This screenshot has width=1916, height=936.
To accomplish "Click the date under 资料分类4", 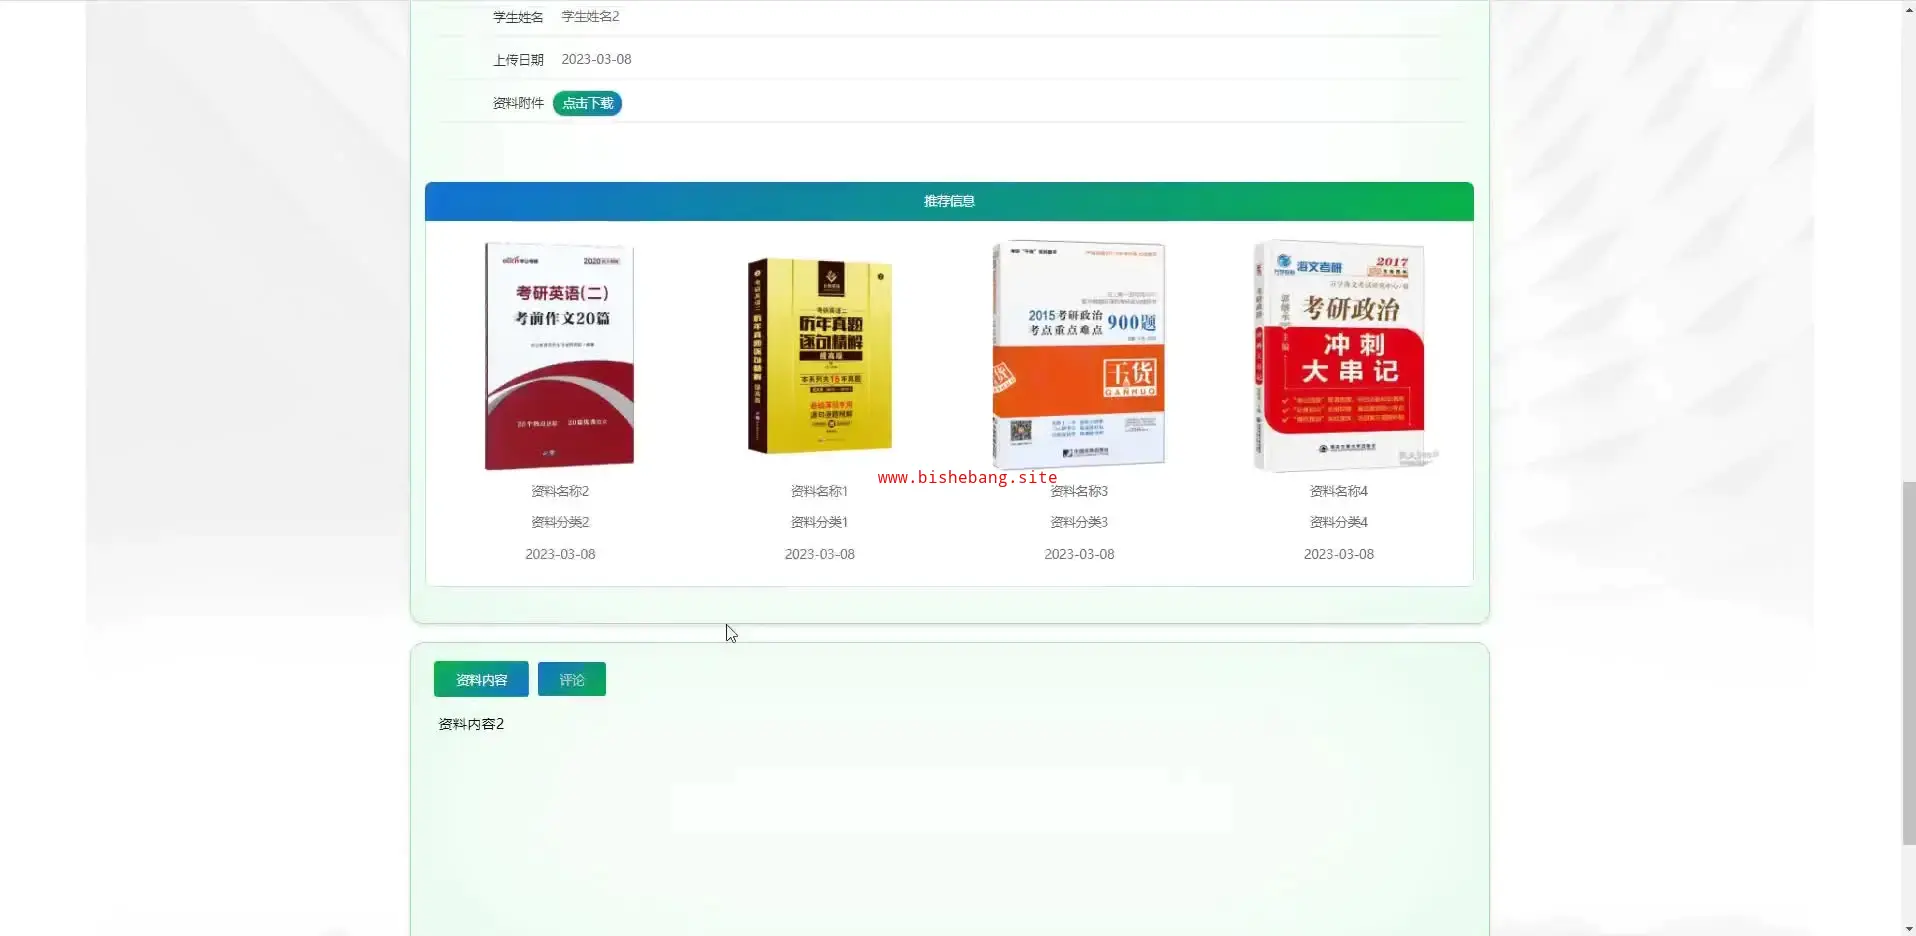I will tap(1339, 554).
